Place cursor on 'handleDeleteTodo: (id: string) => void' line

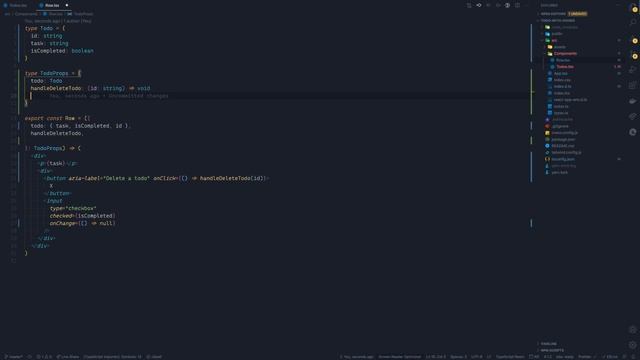(x=90, y=88)
